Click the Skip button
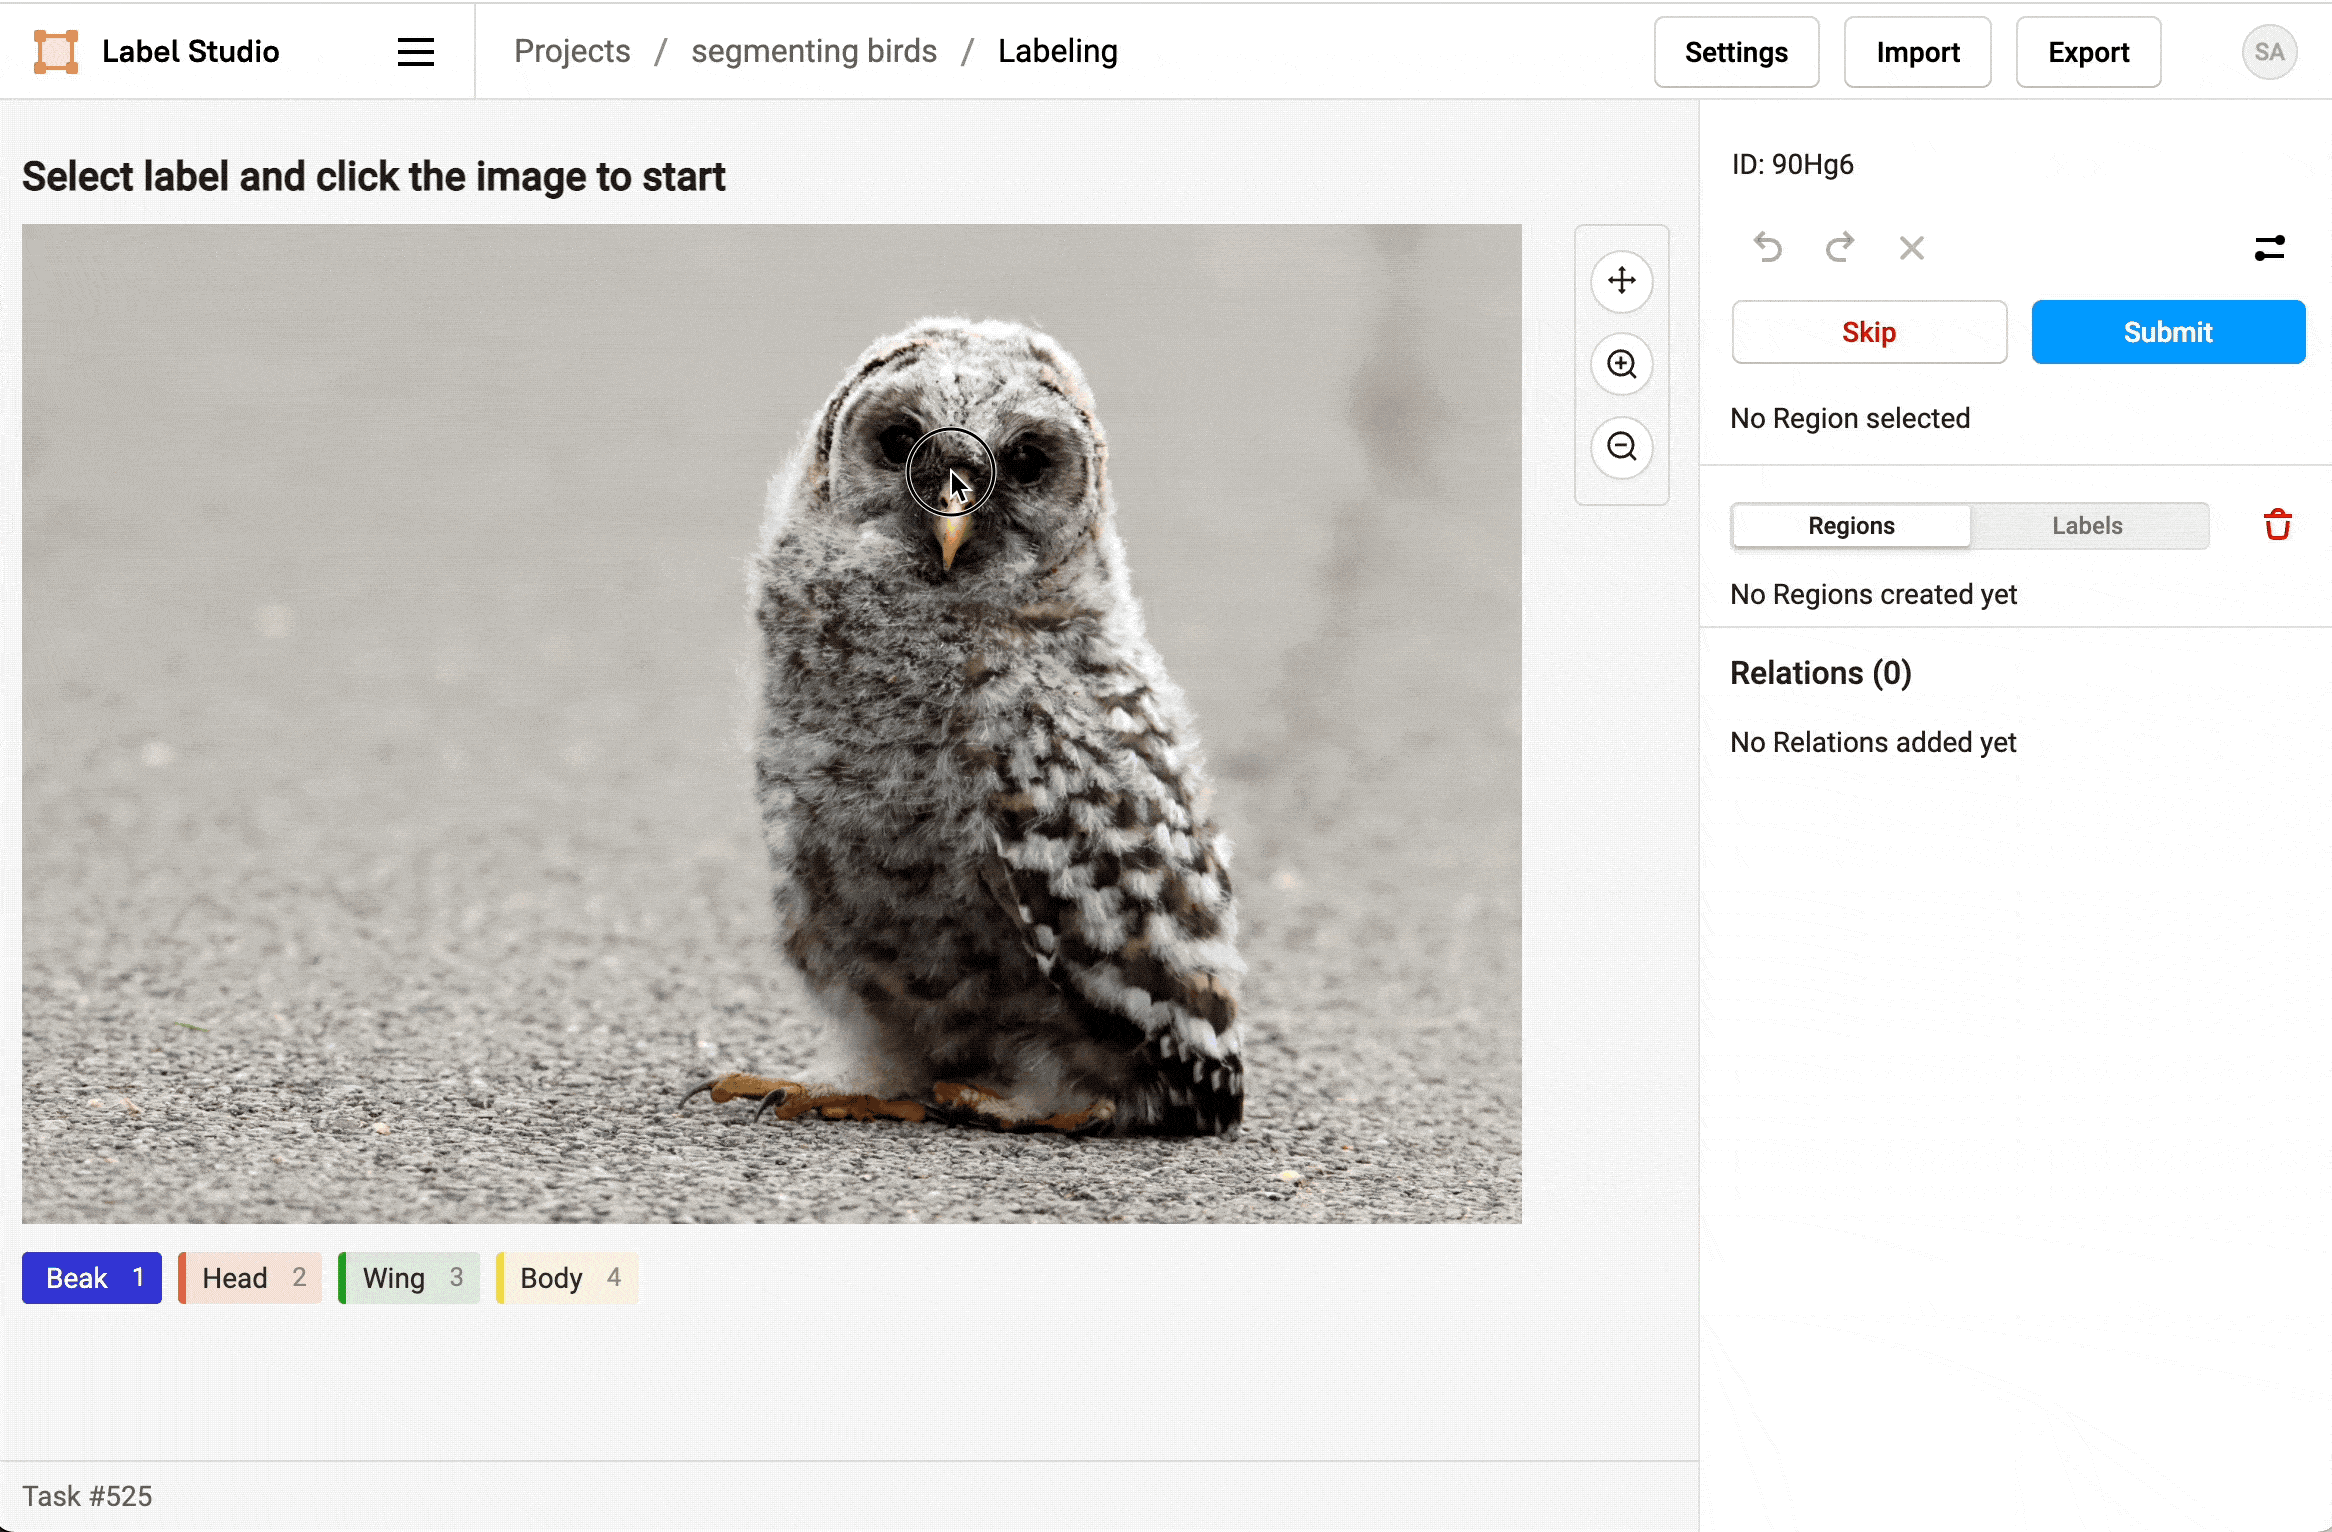The height and width of the screenshot is (1532, 2332). (x=1867, y=332)
